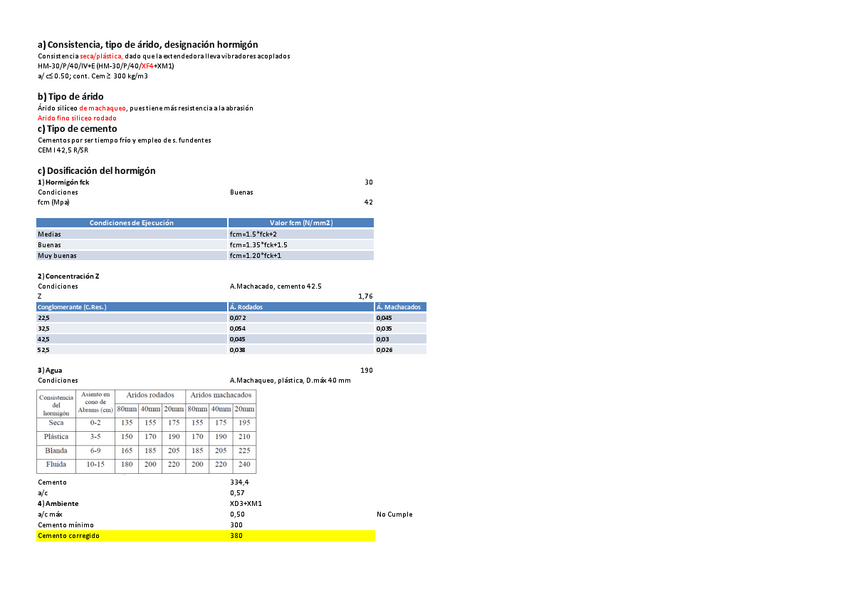
Task: Click the Z value "1,76"
Action: point(366,296)
